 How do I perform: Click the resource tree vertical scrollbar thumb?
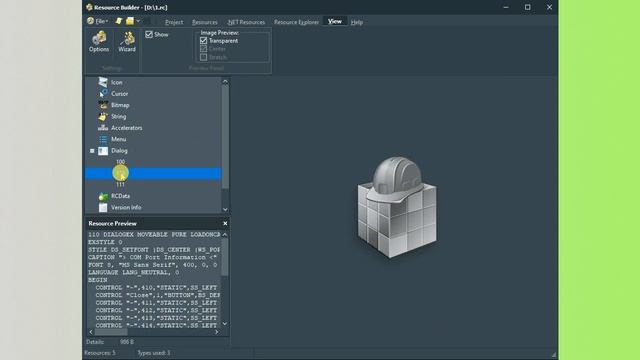225,137
